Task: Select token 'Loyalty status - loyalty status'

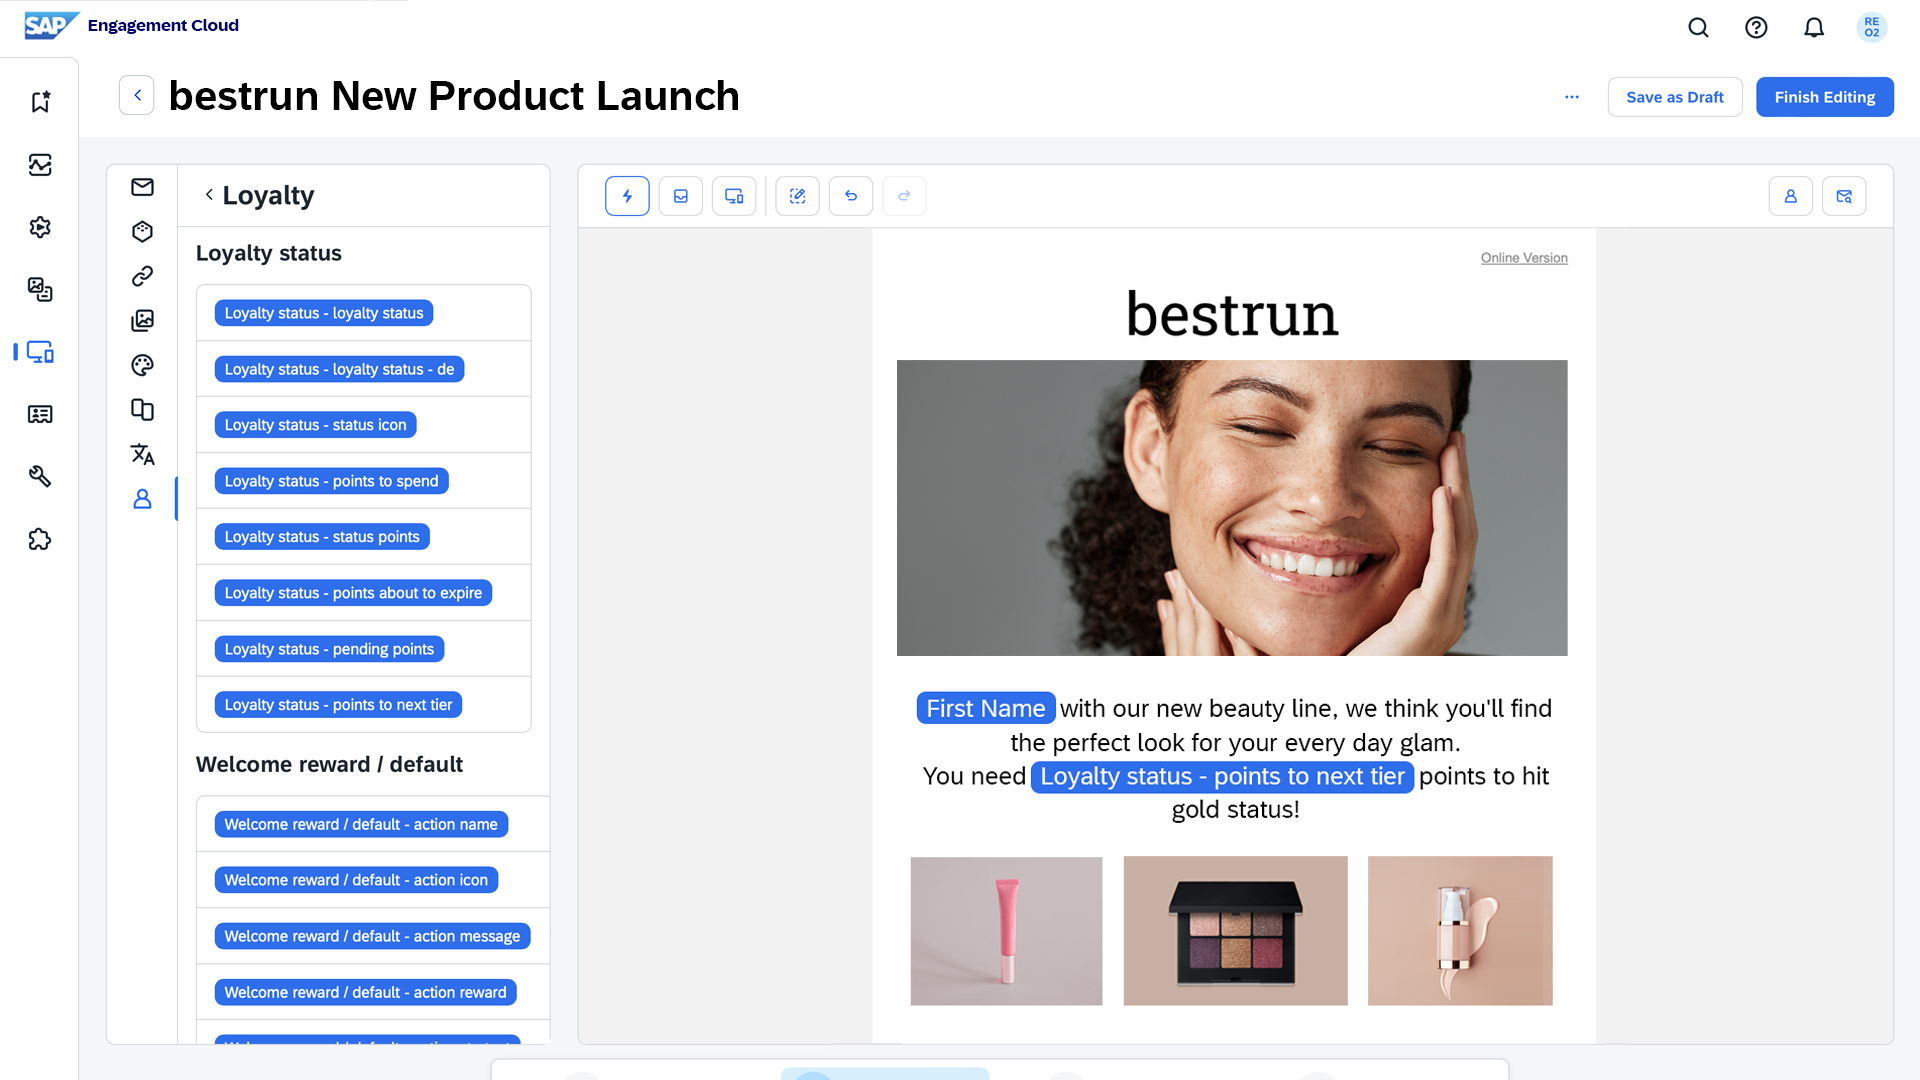Action: coord(324,313)
